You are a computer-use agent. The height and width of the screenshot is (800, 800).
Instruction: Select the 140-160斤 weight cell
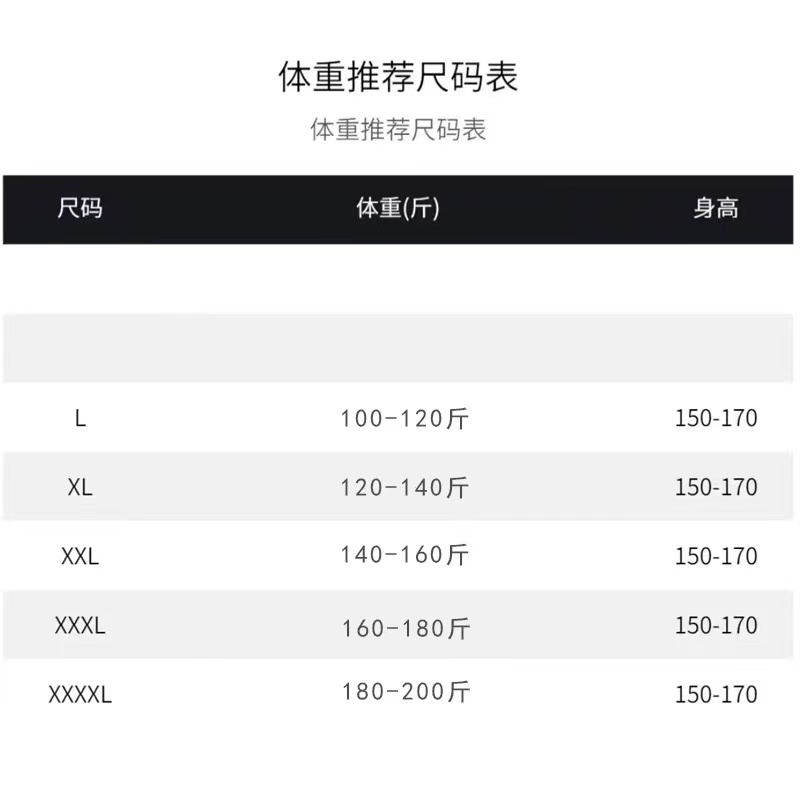tap(405, 555)
